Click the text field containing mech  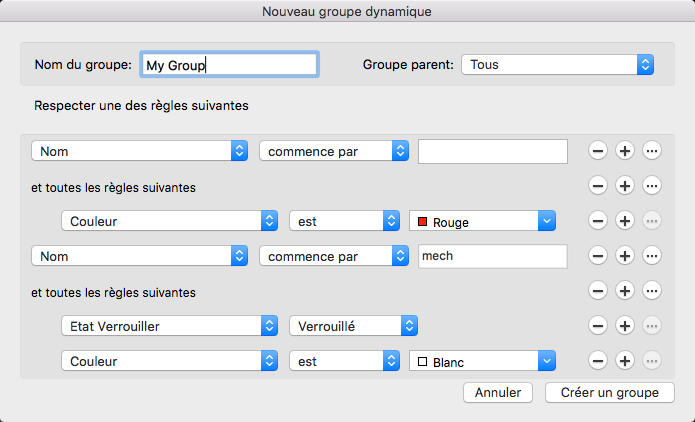(x=492, y=256)
